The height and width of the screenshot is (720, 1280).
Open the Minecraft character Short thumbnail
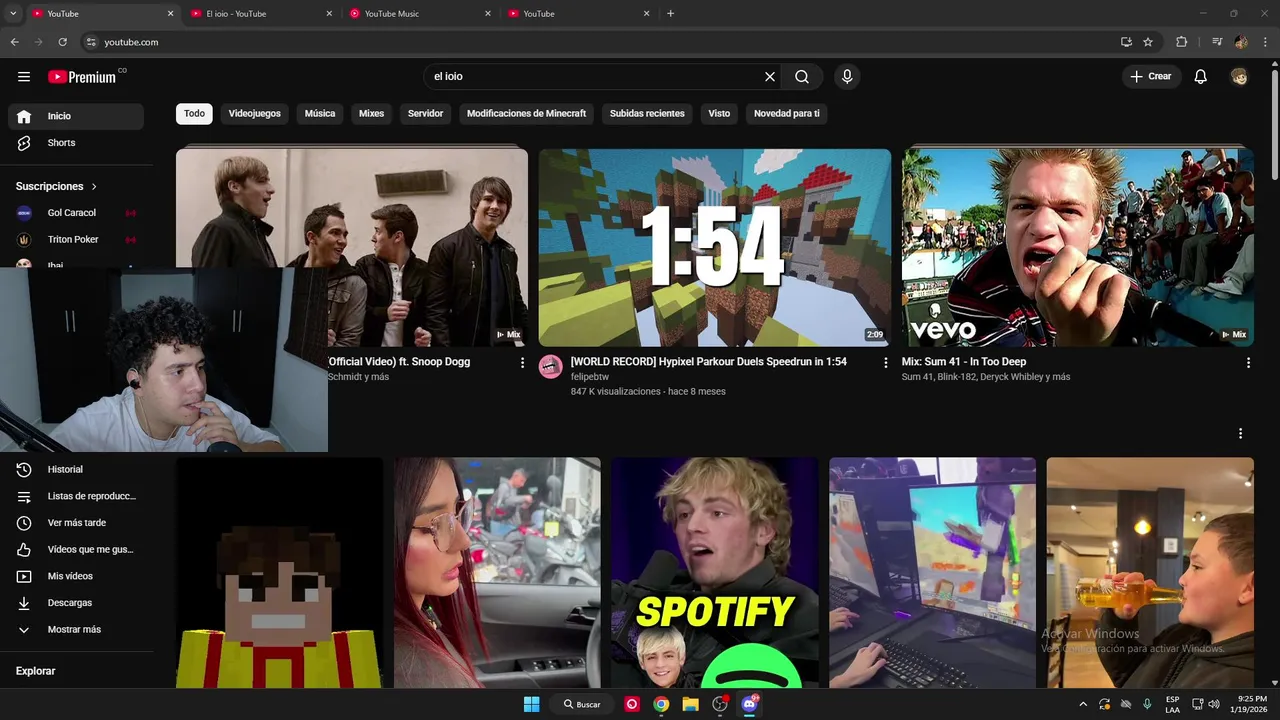tap(280, 573)
